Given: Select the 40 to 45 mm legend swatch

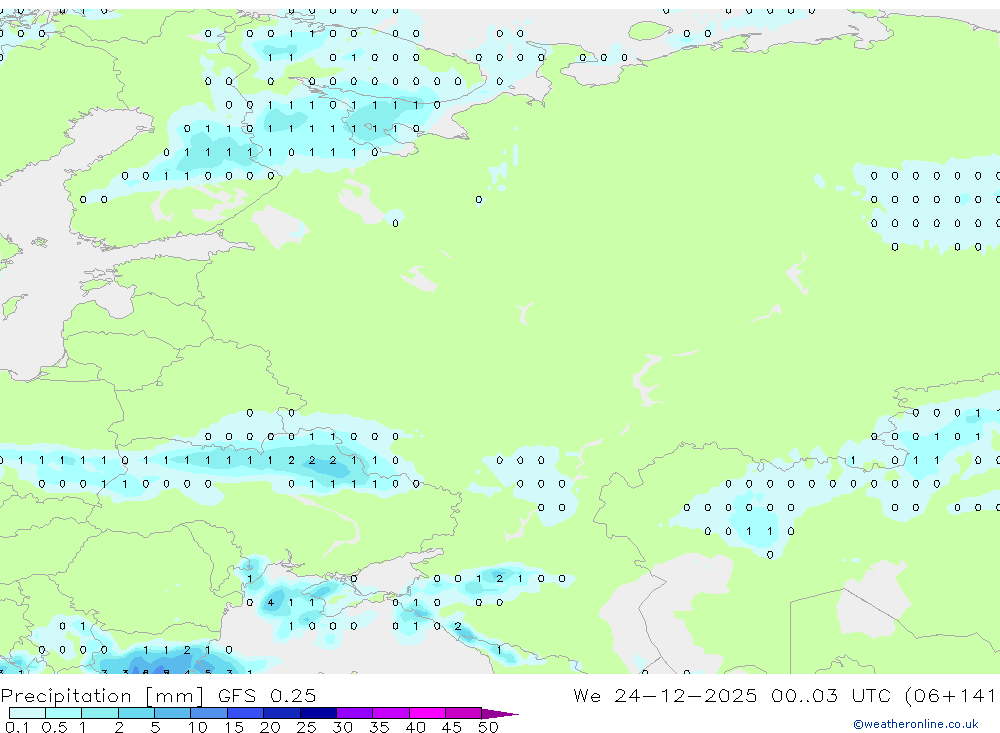Looking at the screenshot, I should tap(427, 713).
